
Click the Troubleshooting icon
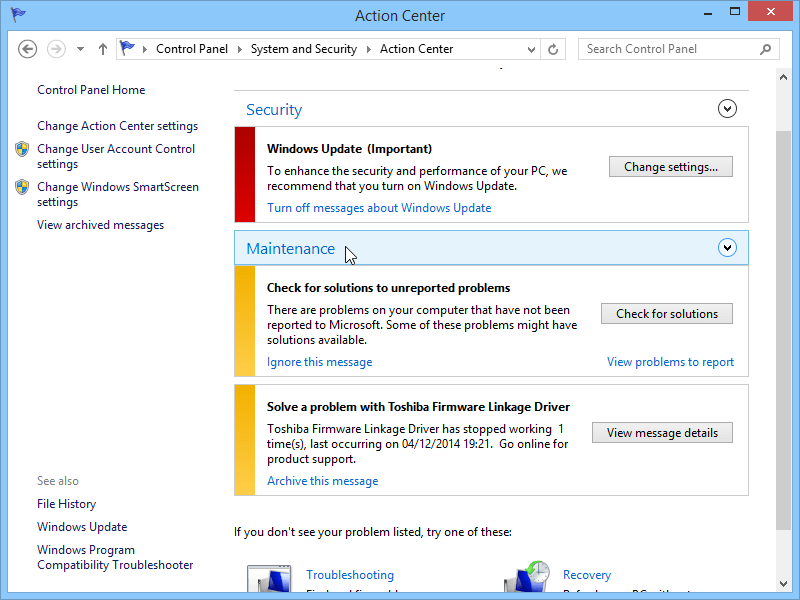point(269,578)
